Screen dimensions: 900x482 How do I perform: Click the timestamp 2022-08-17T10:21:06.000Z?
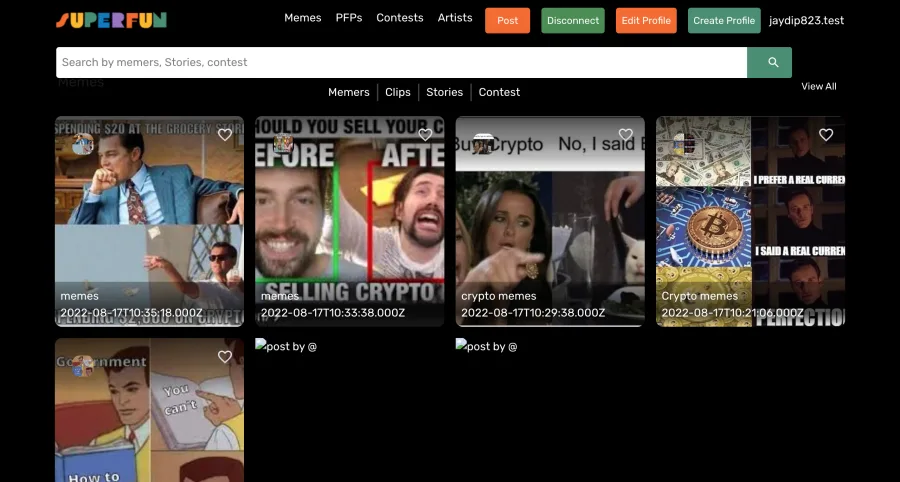732,313
